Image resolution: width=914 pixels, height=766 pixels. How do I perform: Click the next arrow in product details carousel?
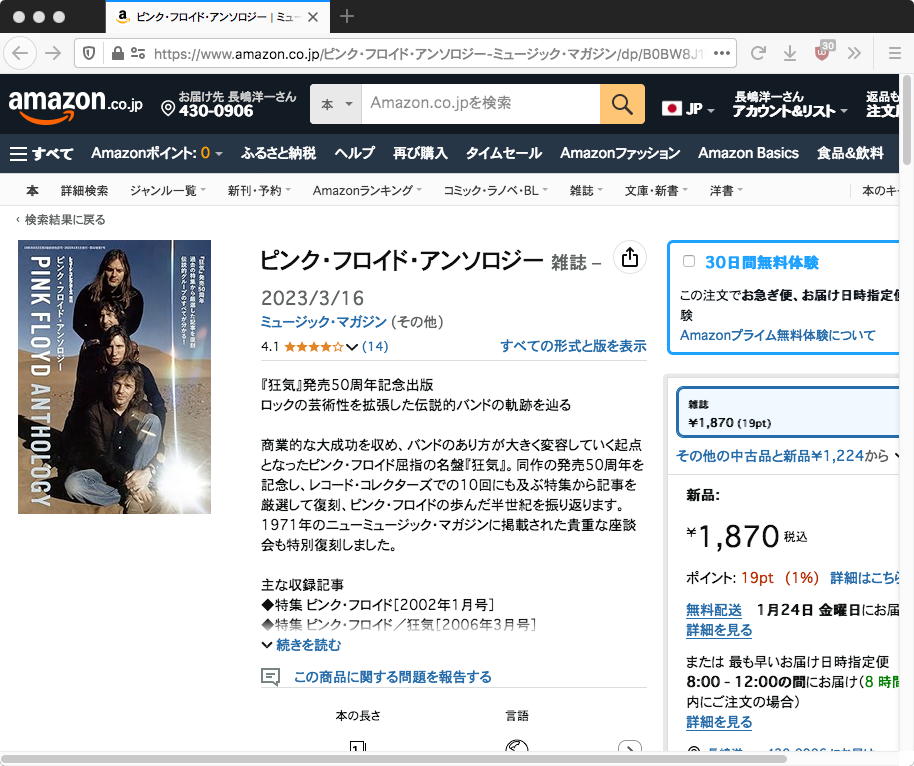coord(630,749)
